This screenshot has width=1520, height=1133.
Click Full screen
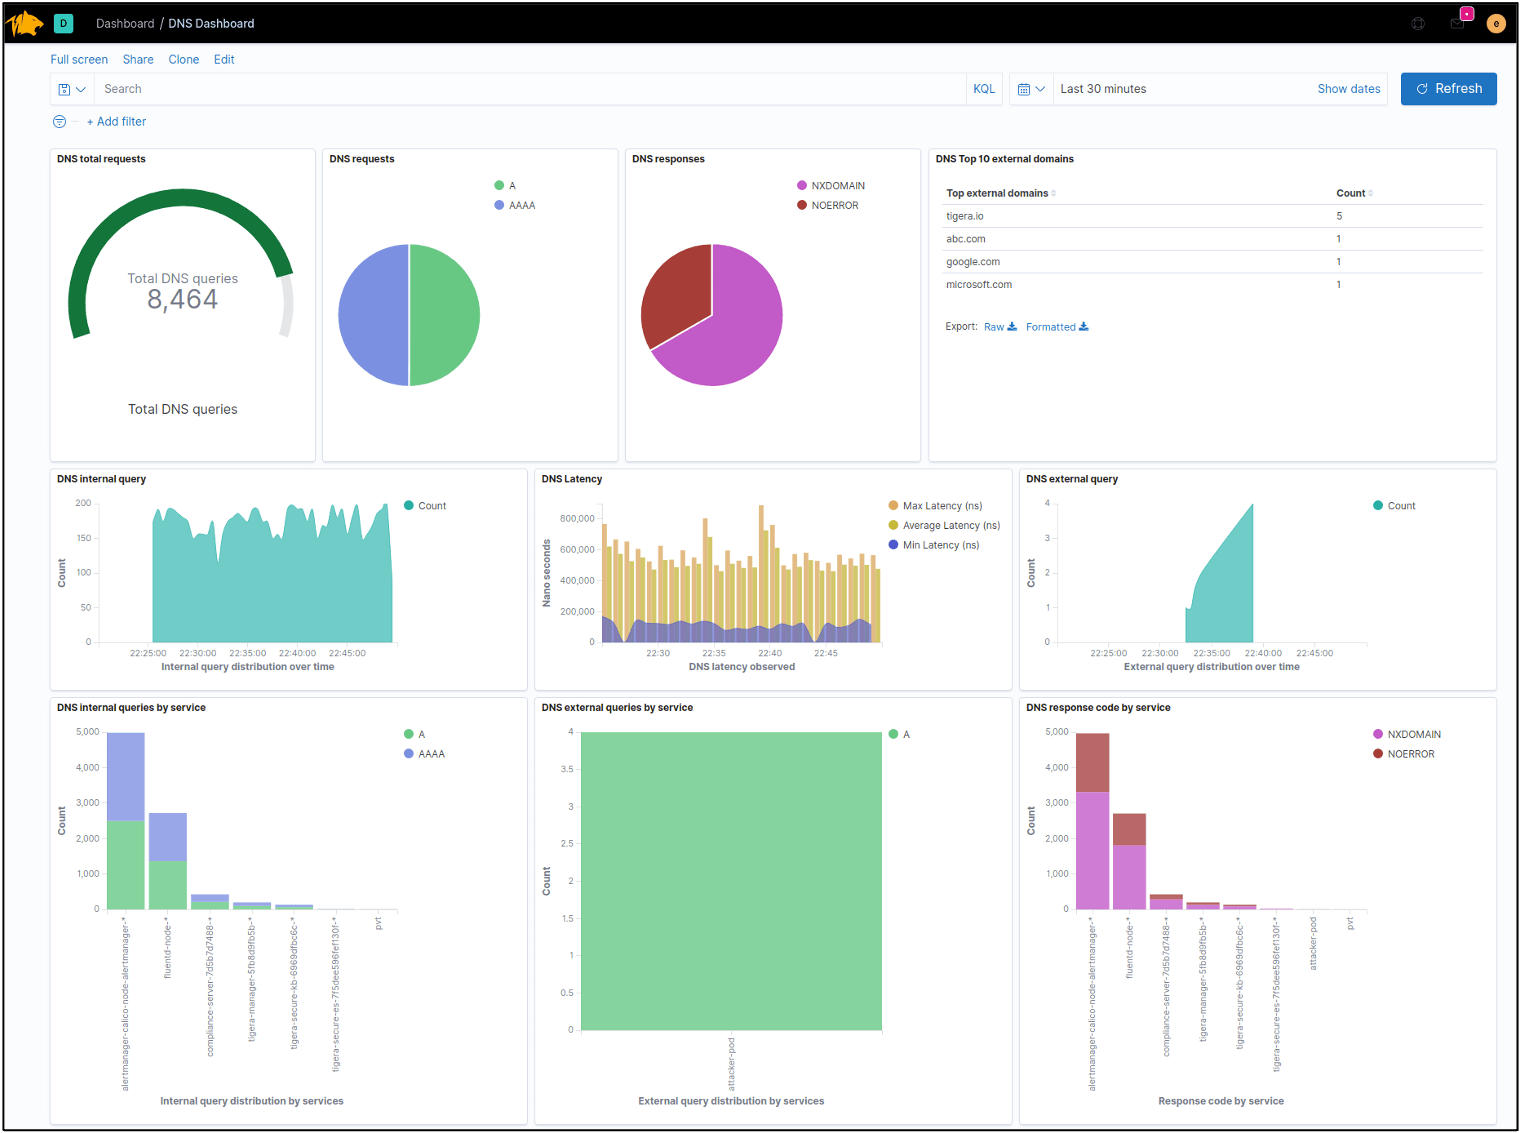79,60
